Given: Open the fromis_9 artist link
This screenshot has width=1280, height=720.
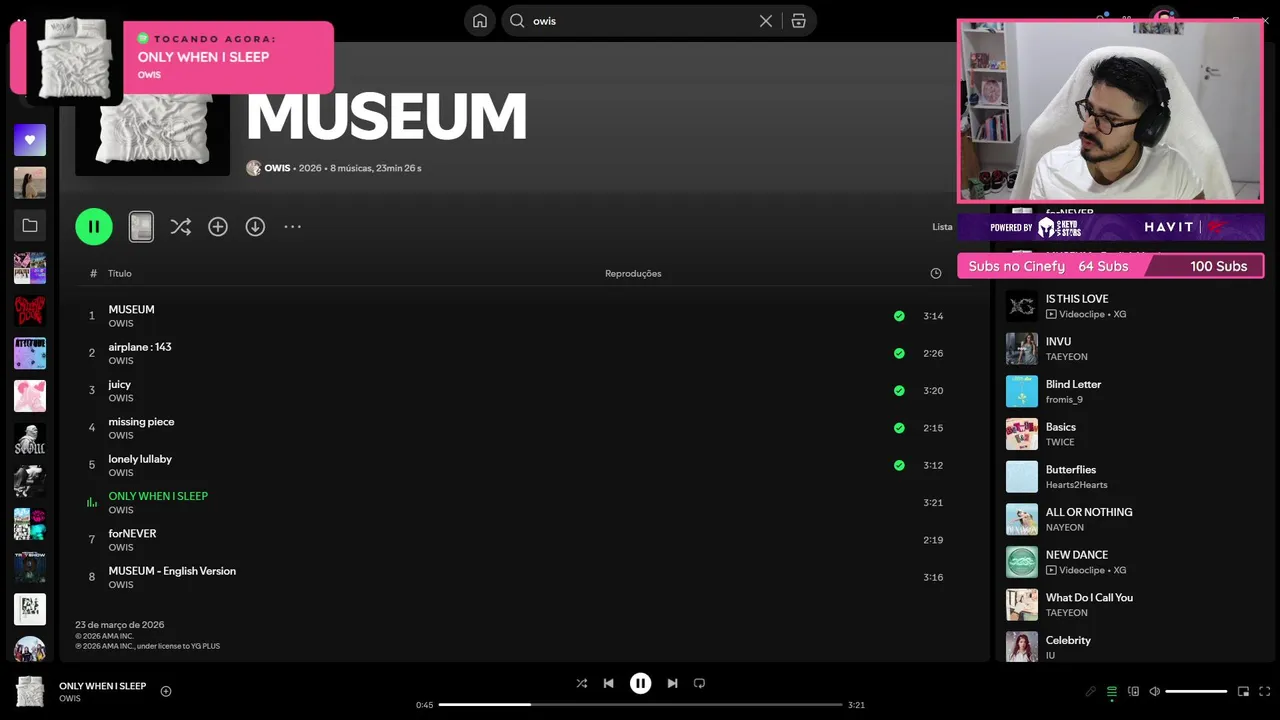Looking at the screenshot, I should pos(1064,399).
